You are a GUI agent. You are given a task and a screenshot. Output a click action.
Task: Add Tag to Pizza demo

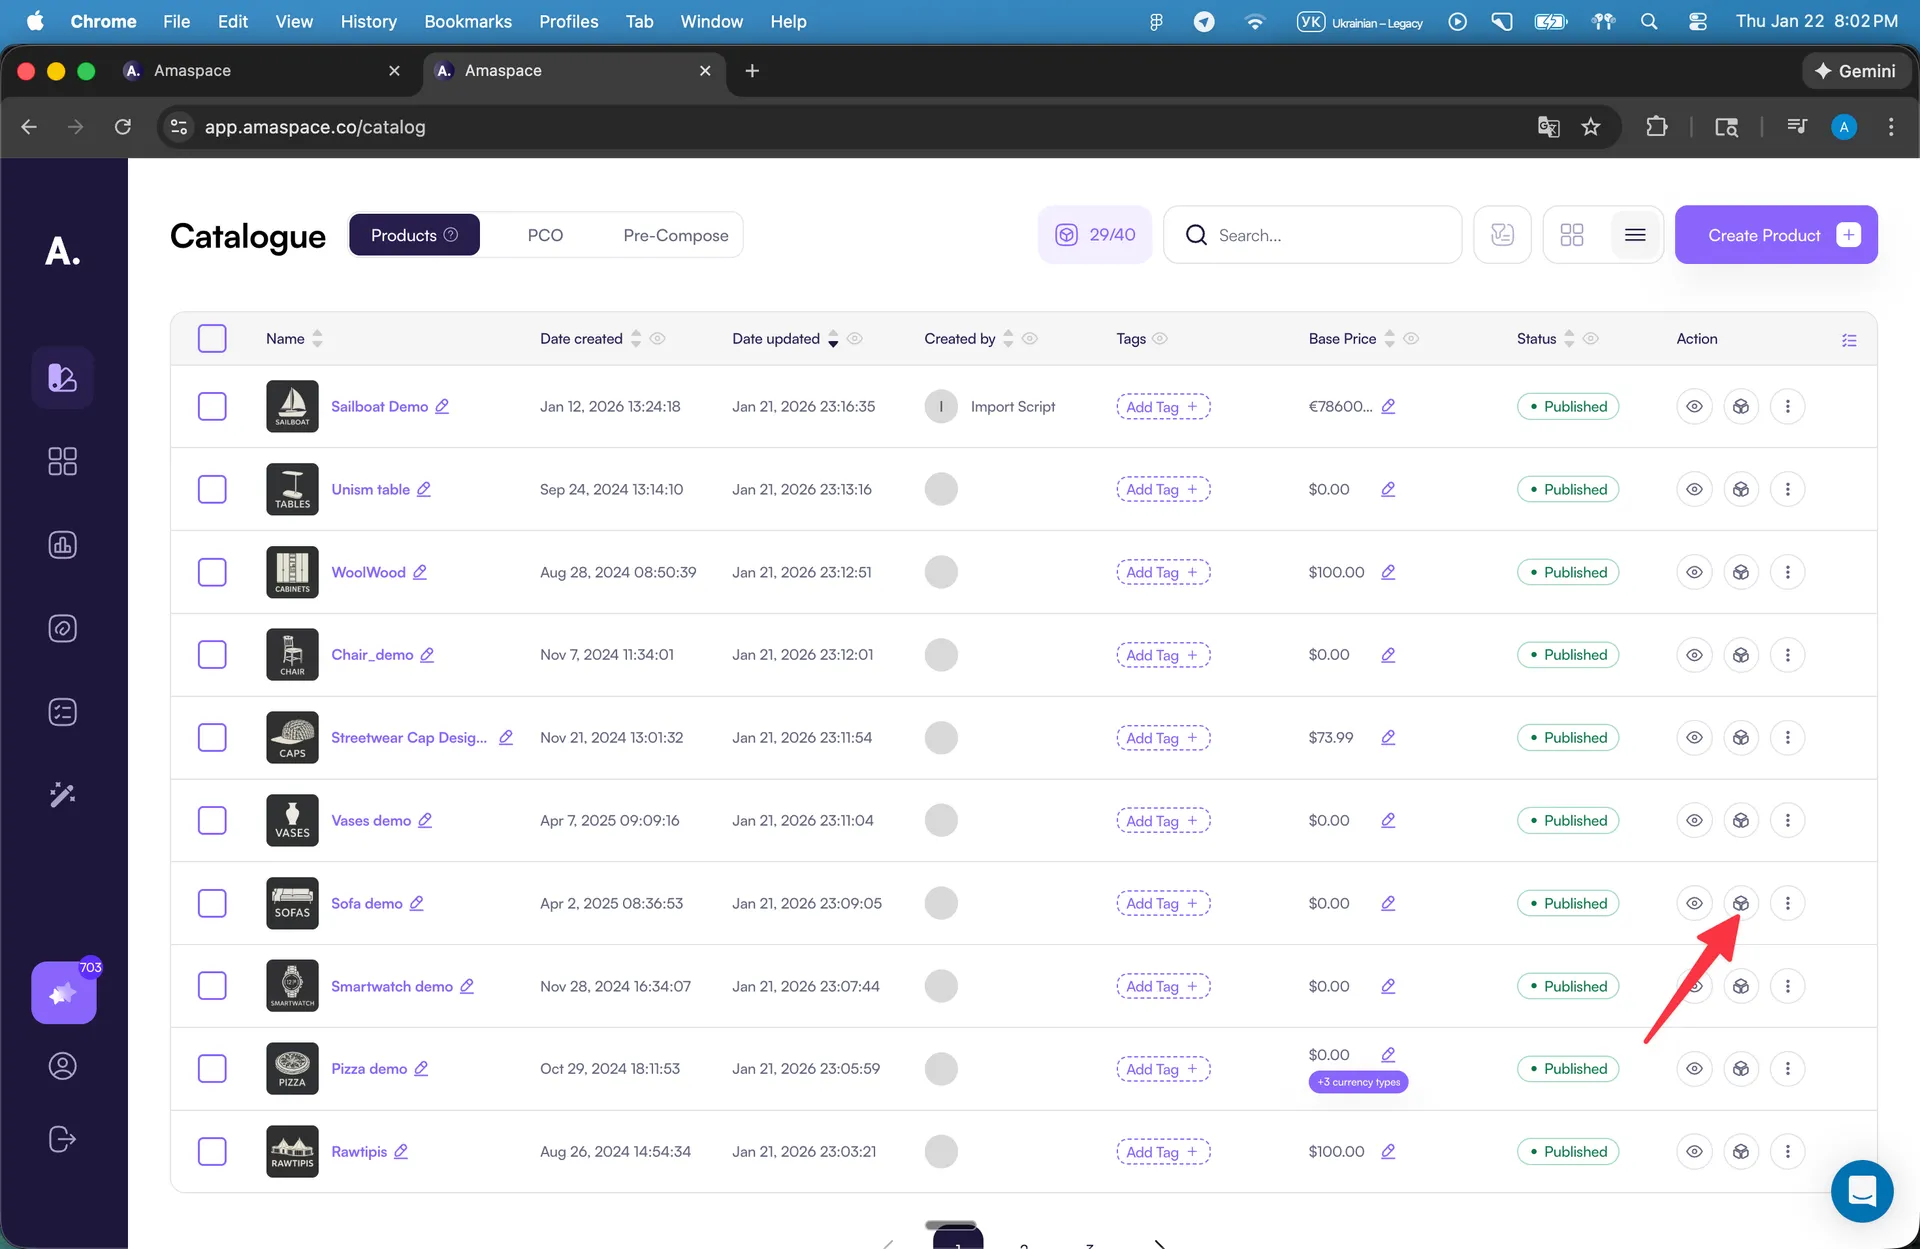click(x=1162, y=1069)
